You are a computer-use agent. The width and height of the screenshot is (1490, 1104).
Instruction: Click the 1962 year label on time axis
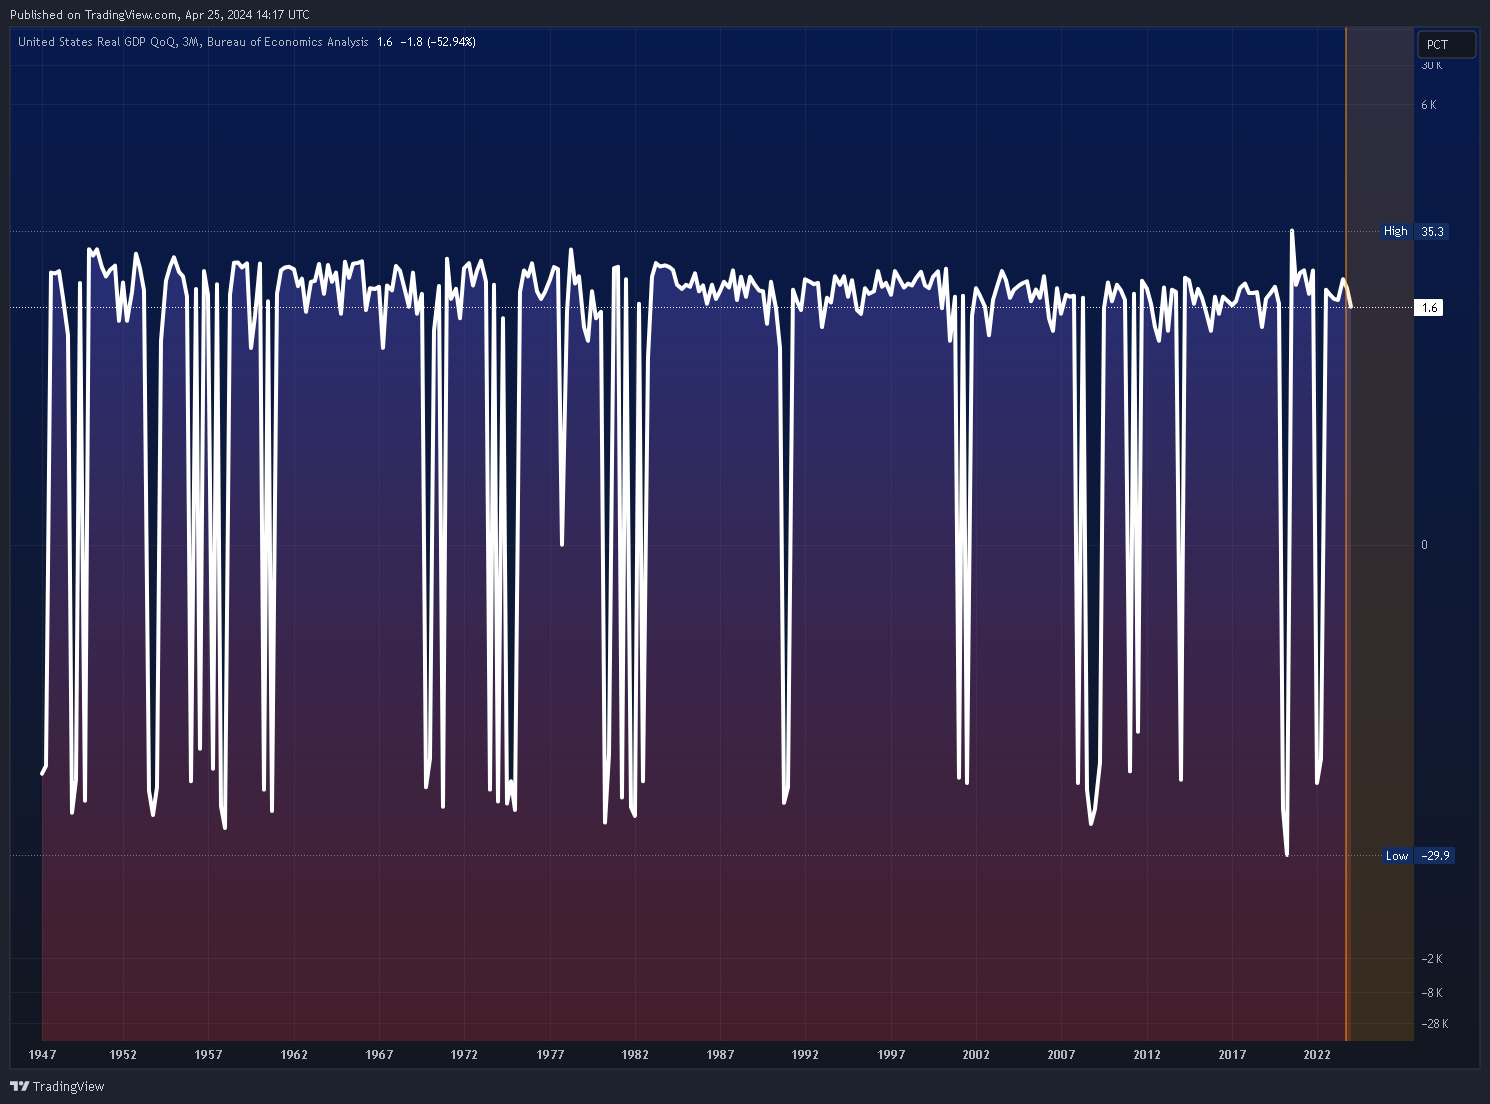pyautogui.click(x=294, y=1055)
